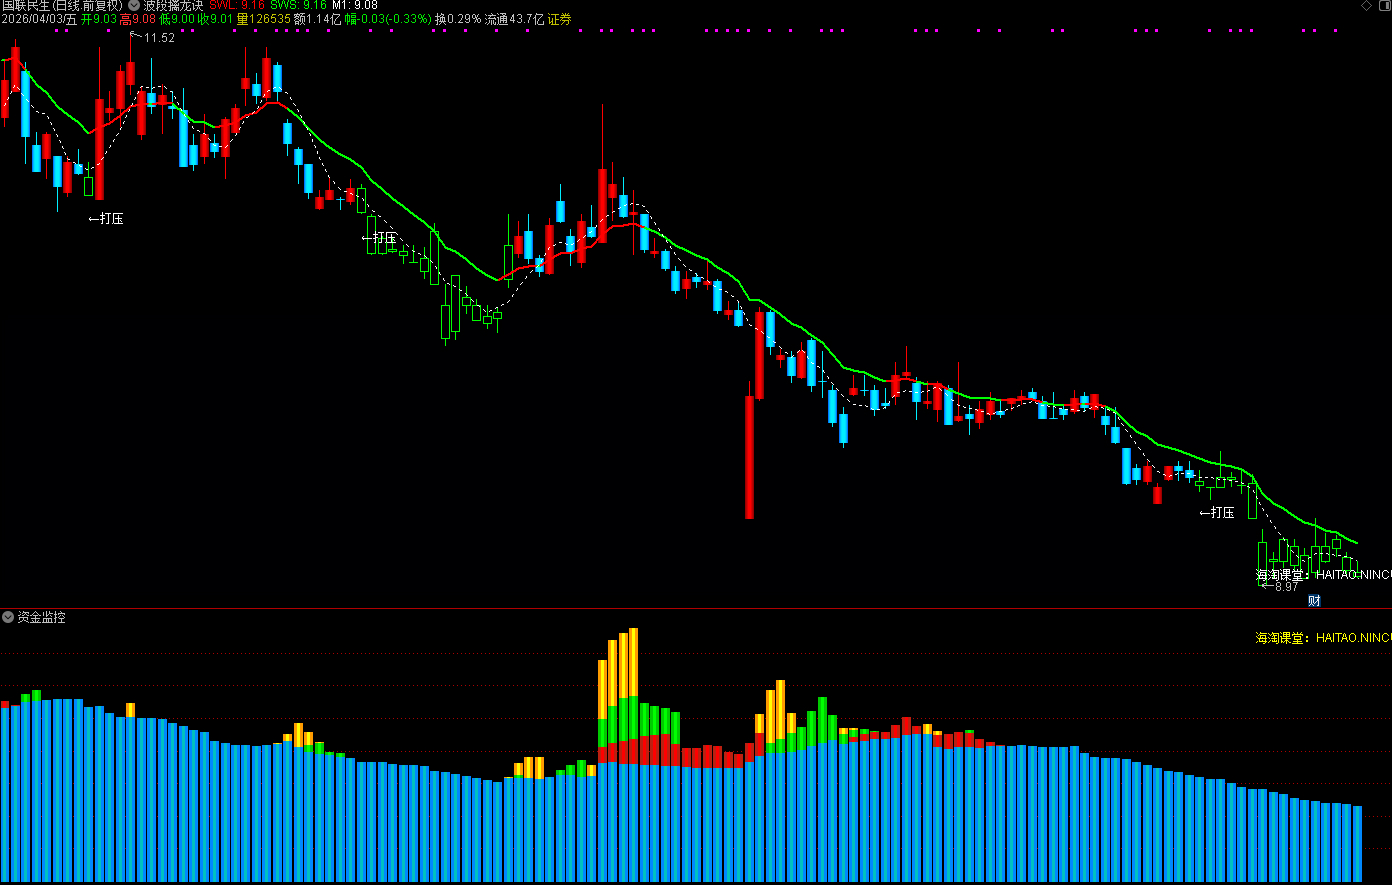Click the 国联民生 (日线 前复权) chart title
The height and width of the screenshot is (885, 1392).
(62, 5)
